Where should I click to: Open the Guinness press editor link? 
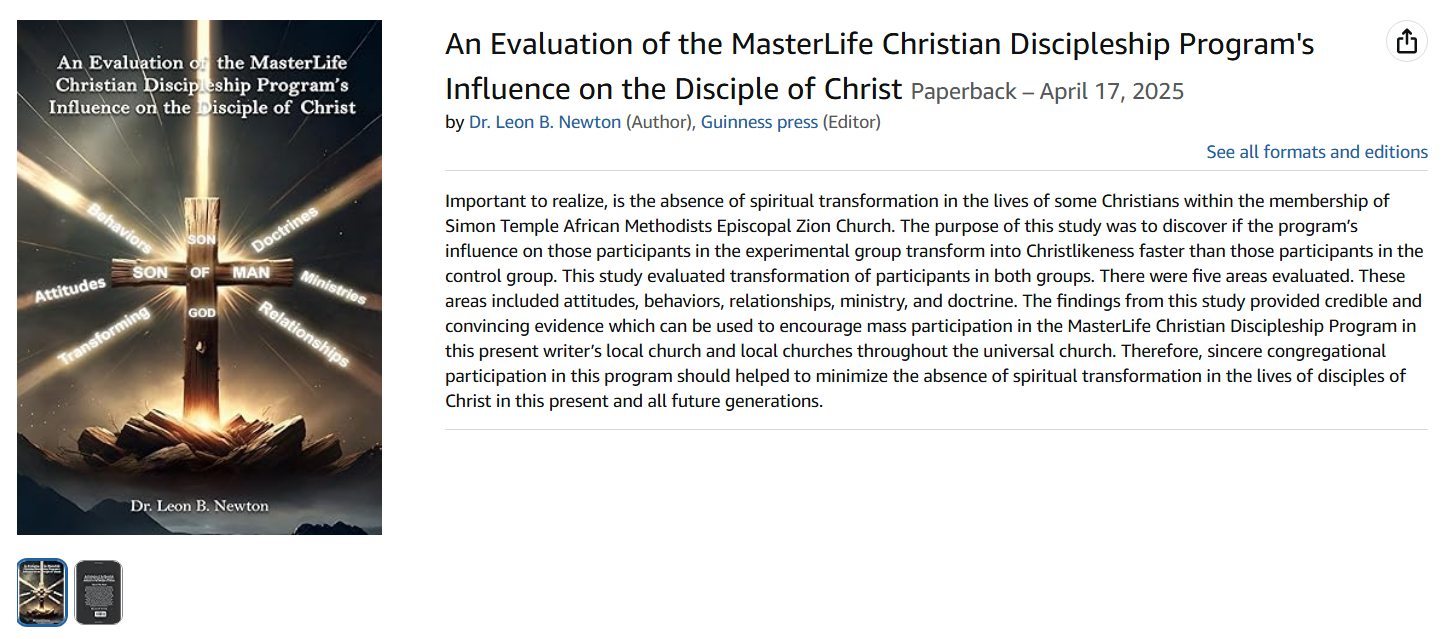[759, 122]
